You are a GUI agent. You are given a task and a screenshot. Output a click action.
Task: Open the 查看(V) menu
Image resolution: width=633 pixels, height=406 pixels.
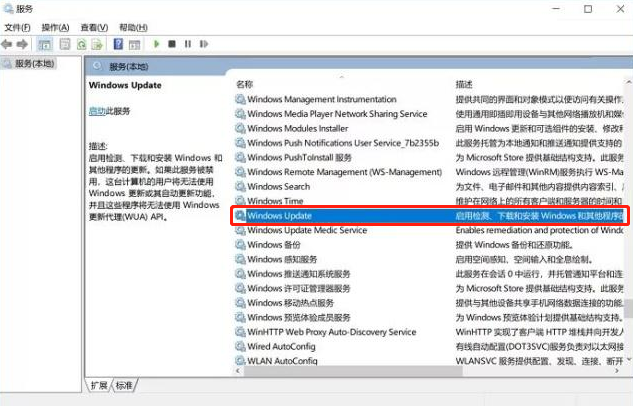[x=94, y=27]
